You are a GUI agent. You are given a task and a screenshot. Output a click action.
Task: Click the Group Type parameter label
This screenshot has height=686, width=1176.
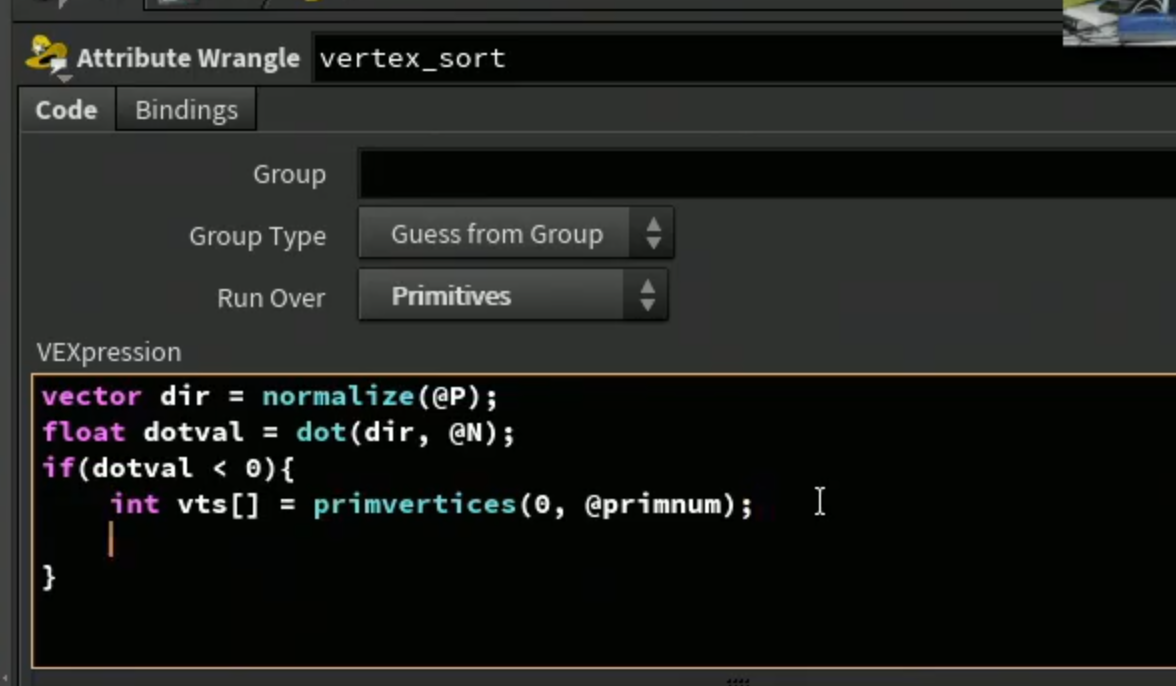tap(257, 236)
